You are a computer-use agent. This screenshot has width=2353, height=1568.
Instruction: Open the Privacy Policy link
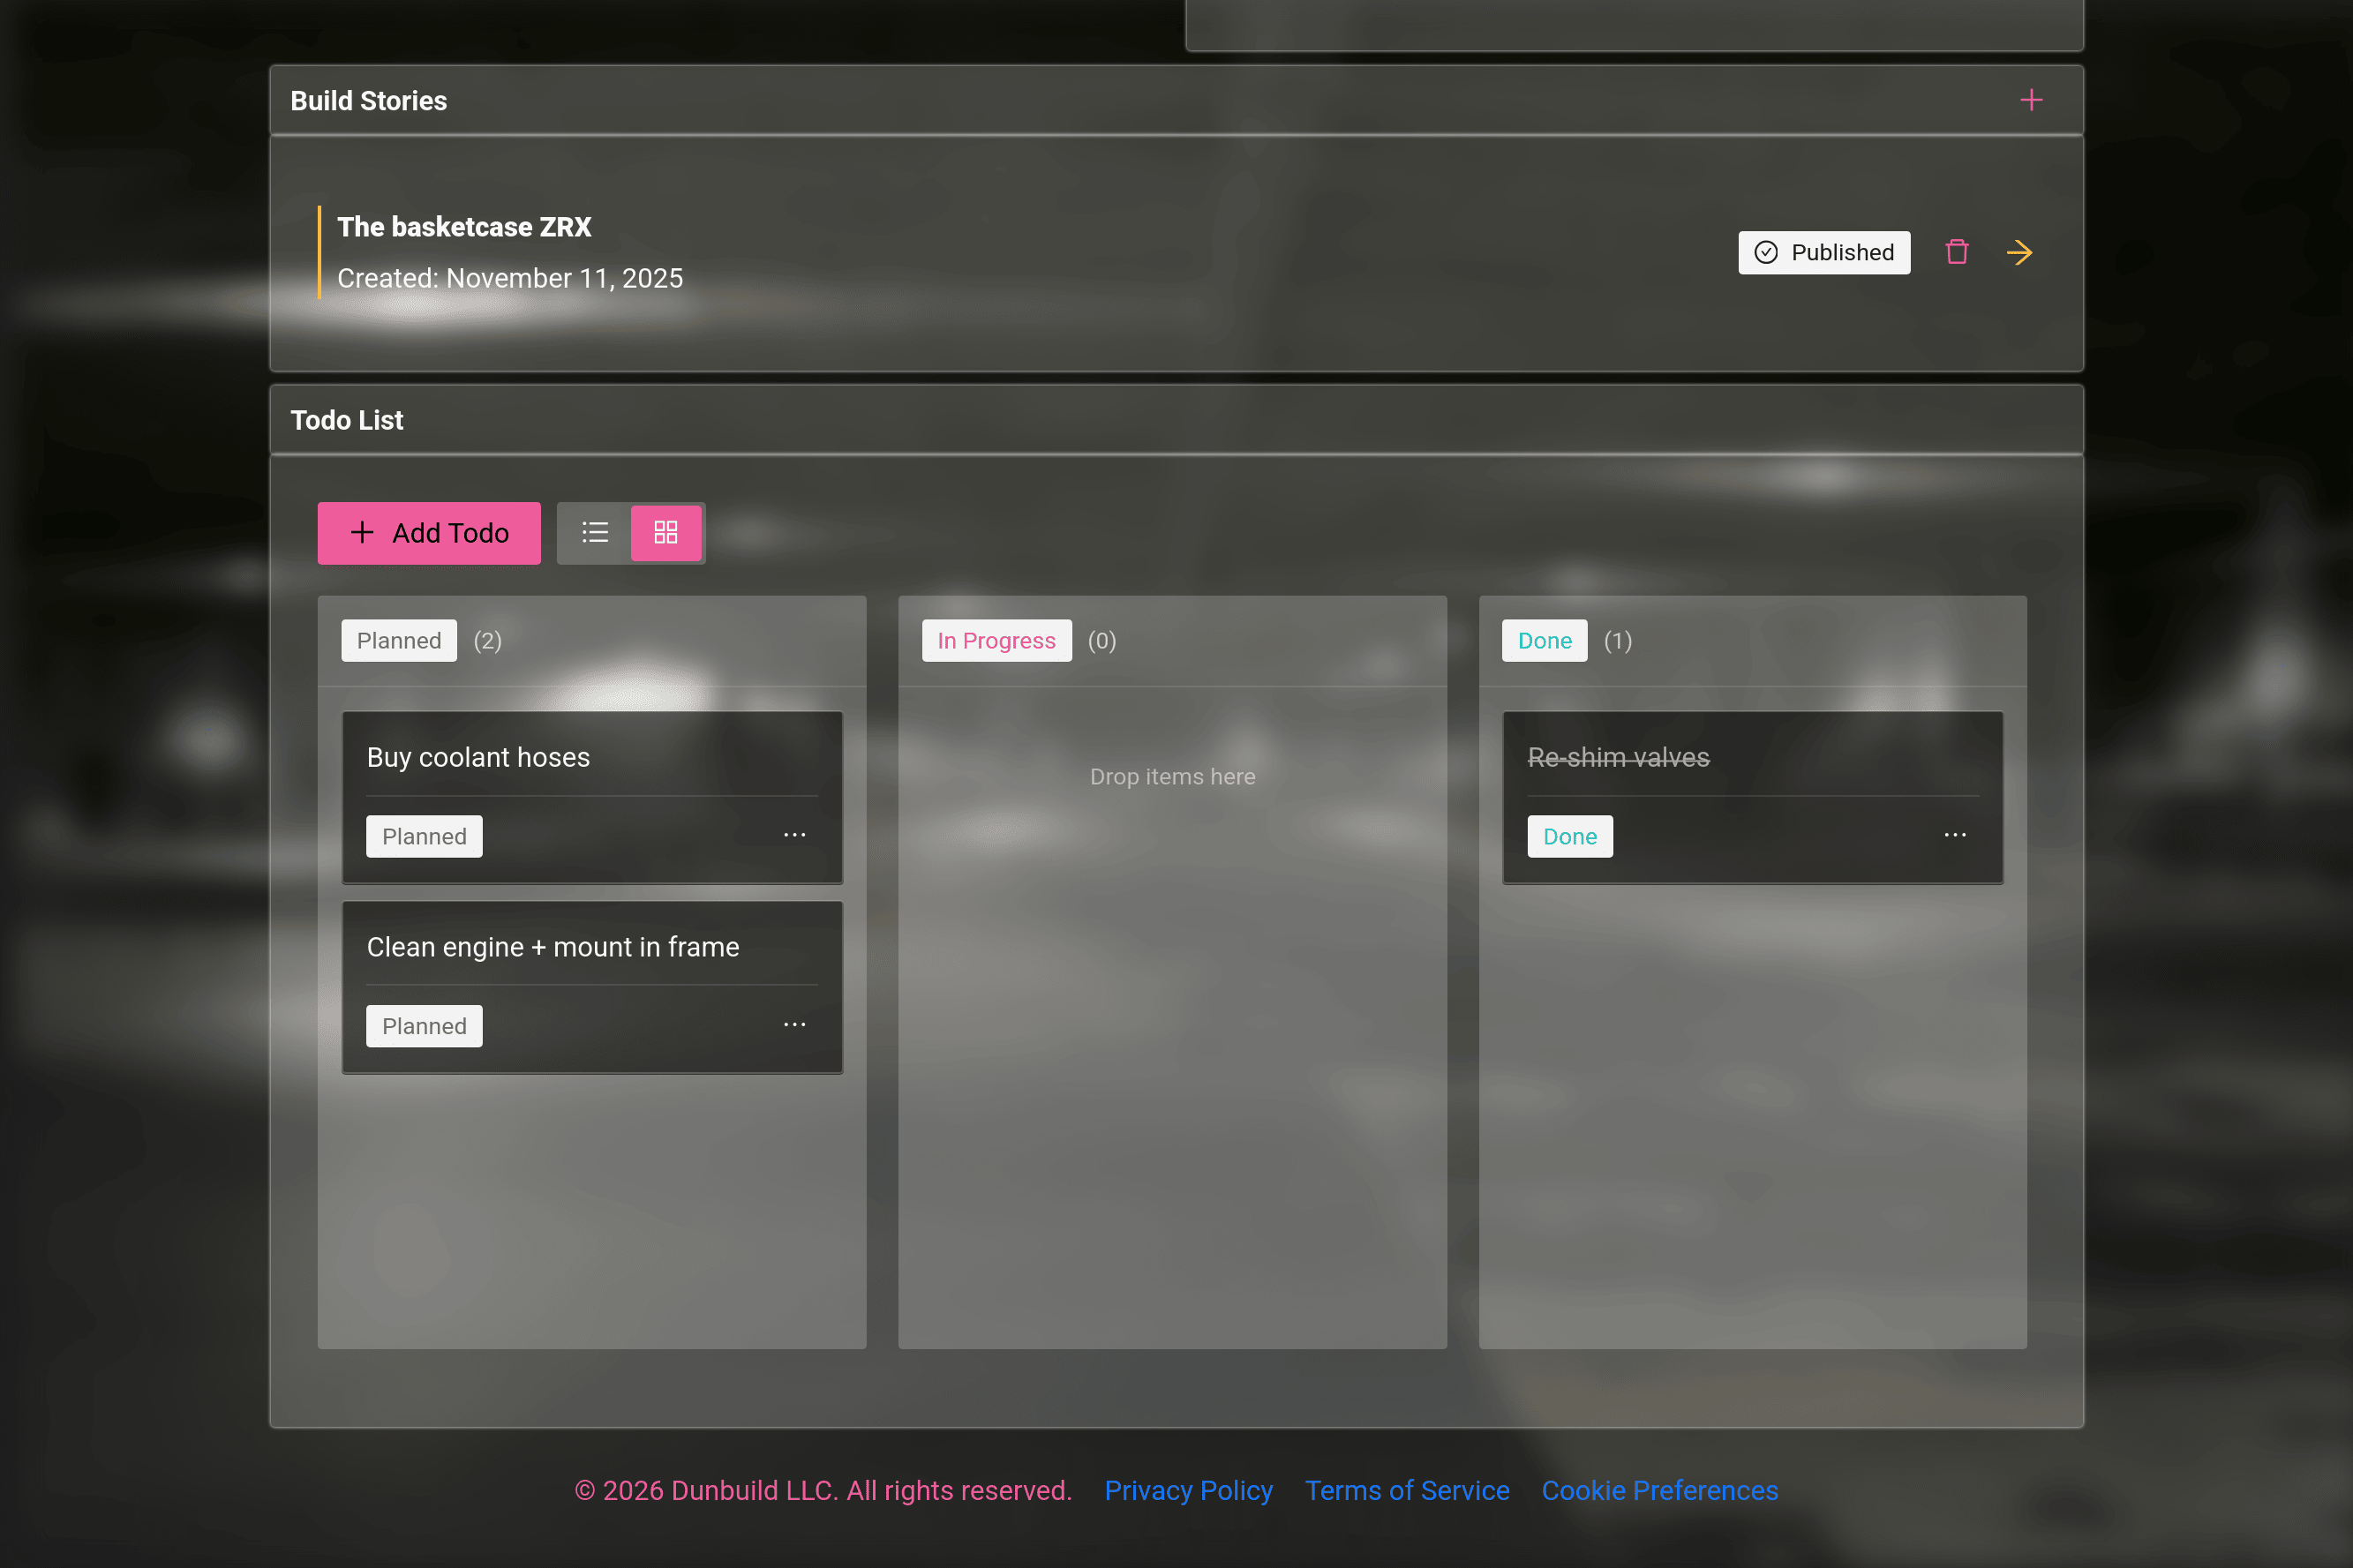[x=1188, y=1490]
